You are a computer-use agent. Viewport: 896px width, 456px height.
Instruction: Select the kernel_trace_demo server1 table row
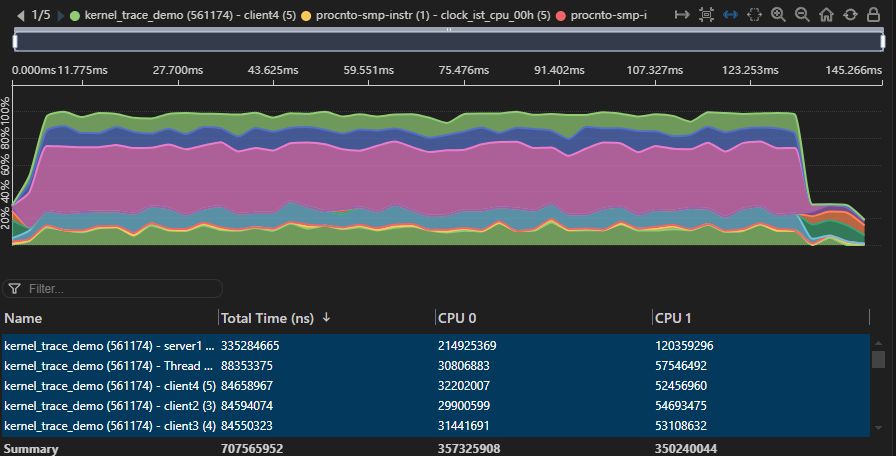click(x=110, y=345)
